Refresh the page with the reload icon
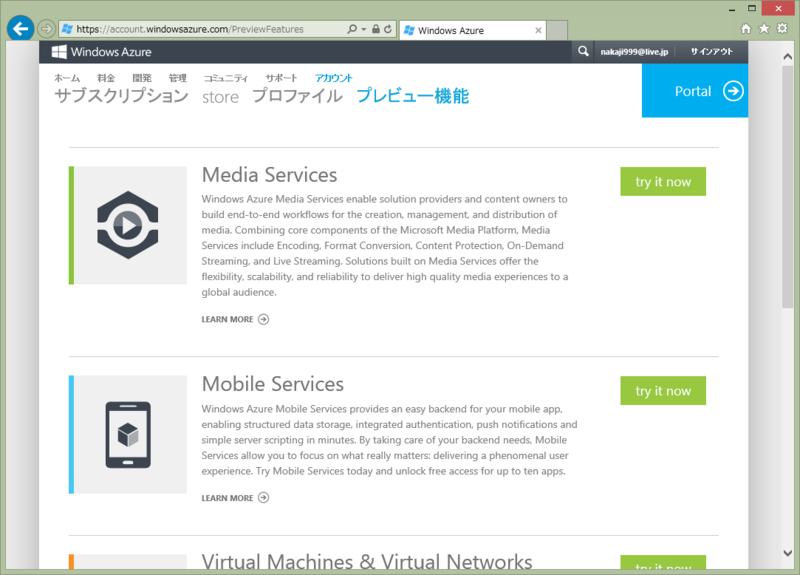Image resolution: width=800 pixels, height=575 pixels. (388, 29)
